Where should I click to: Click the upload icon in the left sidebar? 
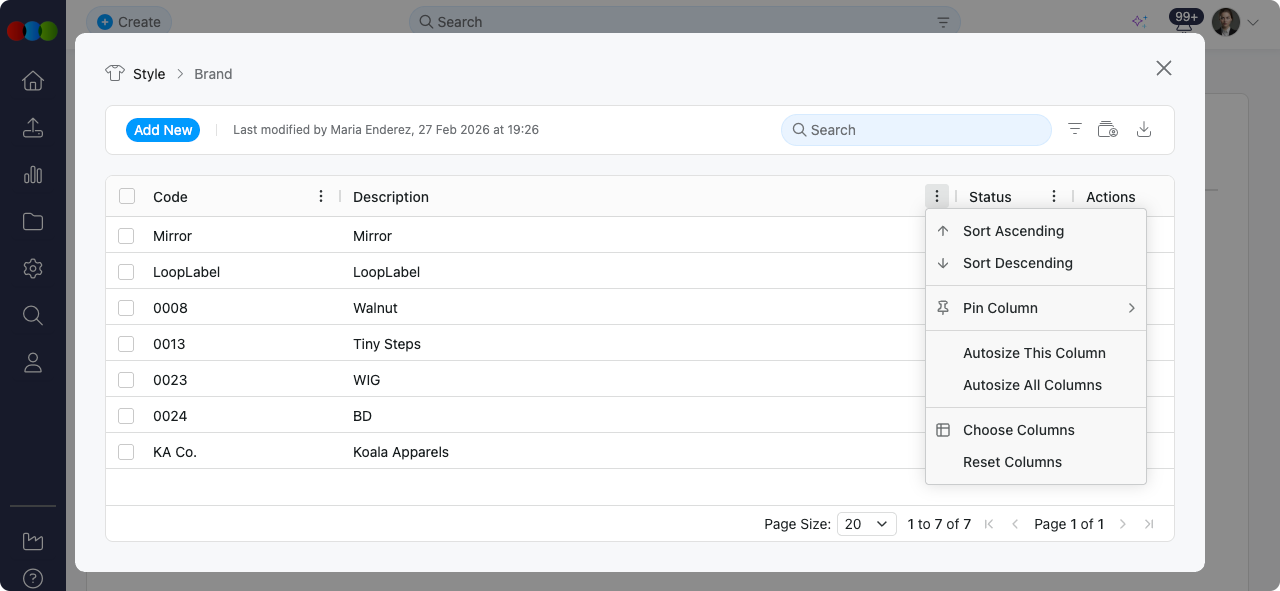pyautogui.click(x=32, y=127)
